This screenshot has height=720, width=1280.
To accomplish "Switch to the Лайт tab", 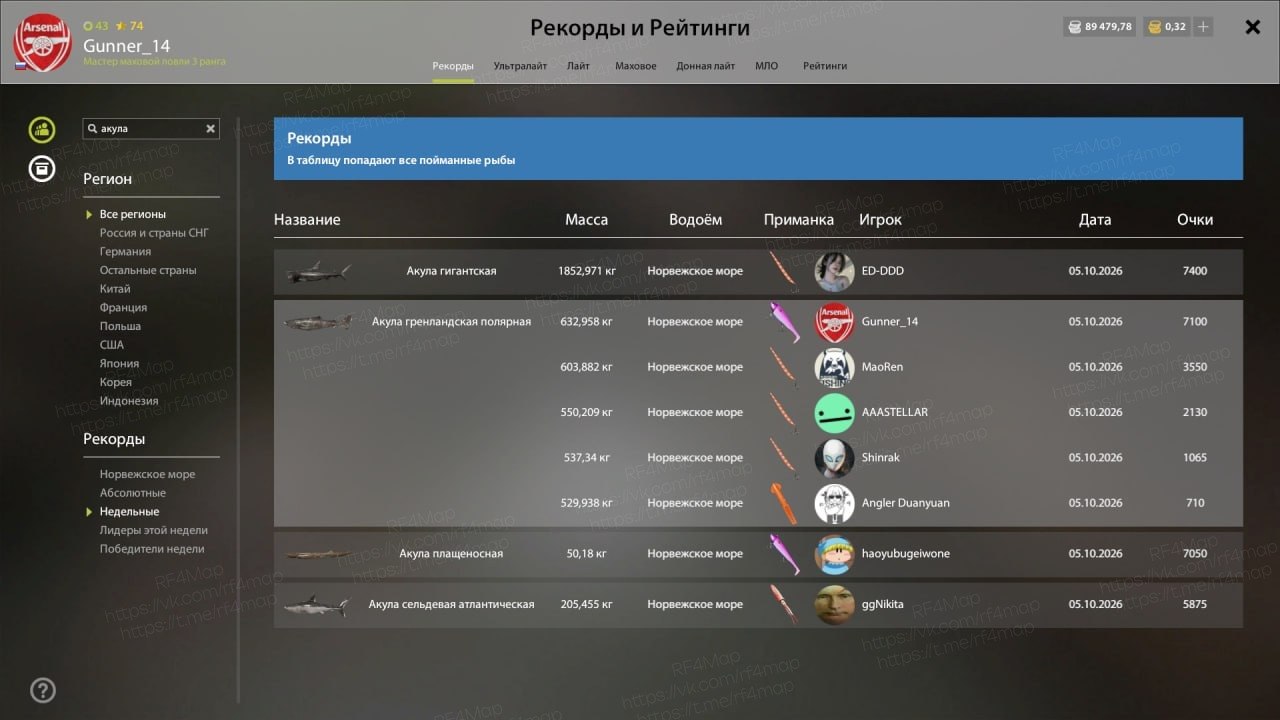I will 578,66.
